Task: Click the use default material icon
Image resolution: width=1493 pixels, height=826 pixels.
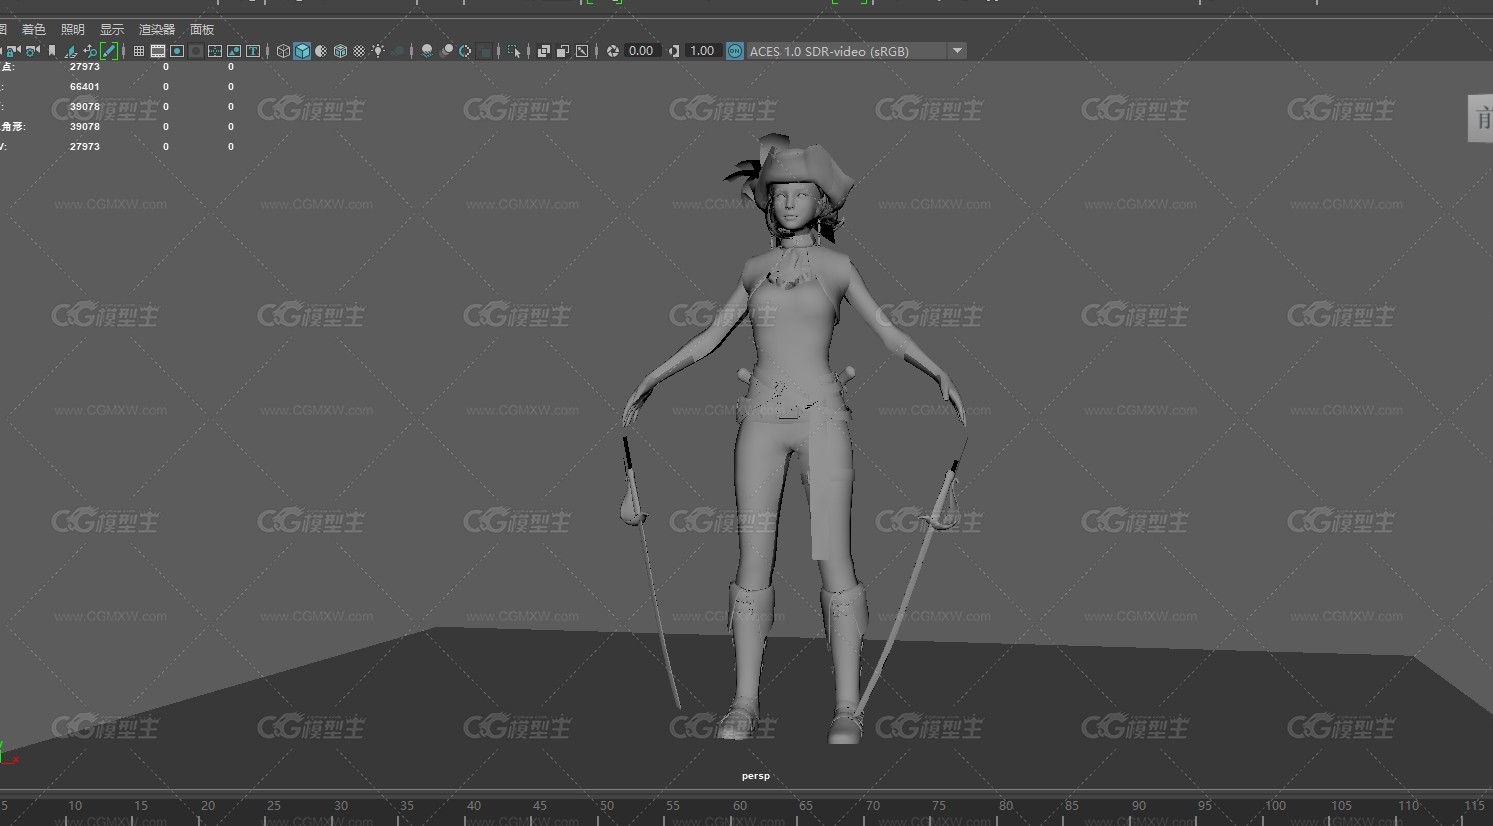Action: pyautogui.click(x=320, y=51)
